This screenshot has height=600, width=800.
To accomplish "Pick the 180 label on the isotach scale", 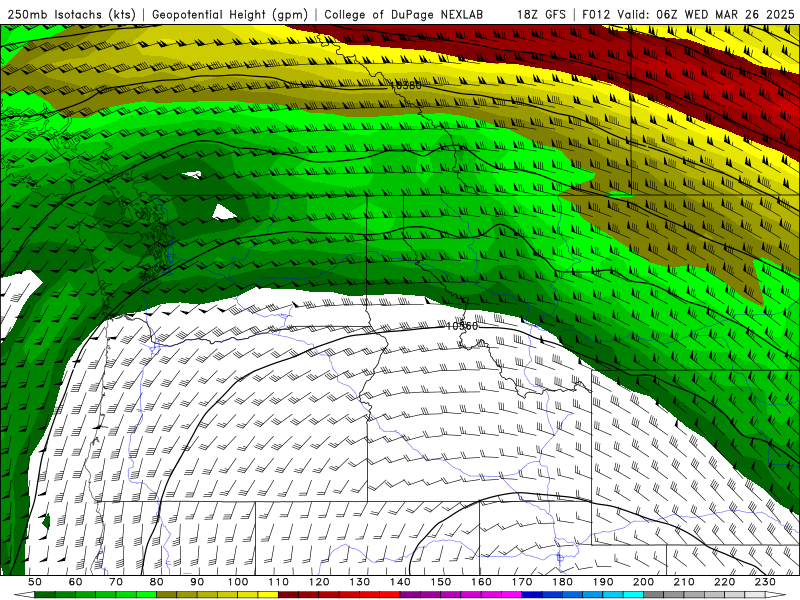I will [562, 582].
